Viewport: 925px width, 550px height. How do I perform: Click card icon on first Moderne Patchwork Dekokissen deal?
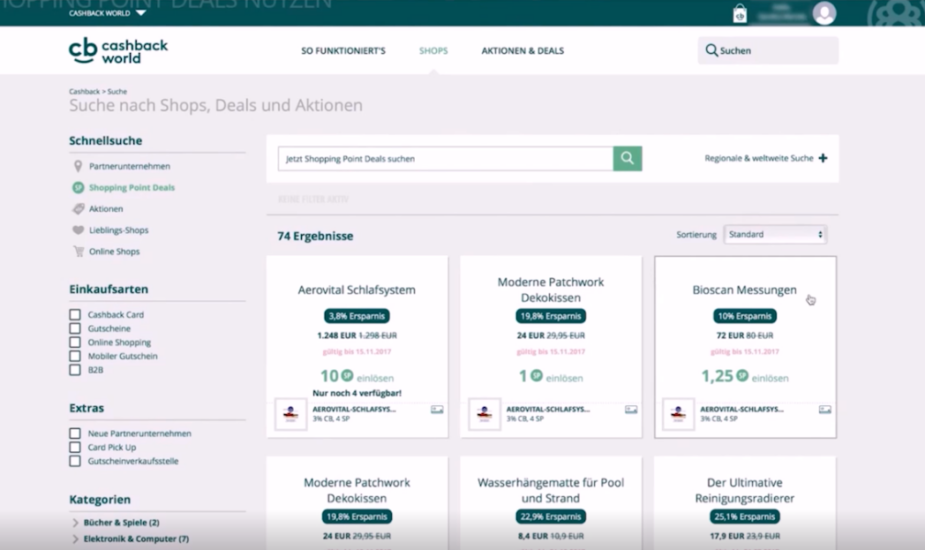coord(631,410)
